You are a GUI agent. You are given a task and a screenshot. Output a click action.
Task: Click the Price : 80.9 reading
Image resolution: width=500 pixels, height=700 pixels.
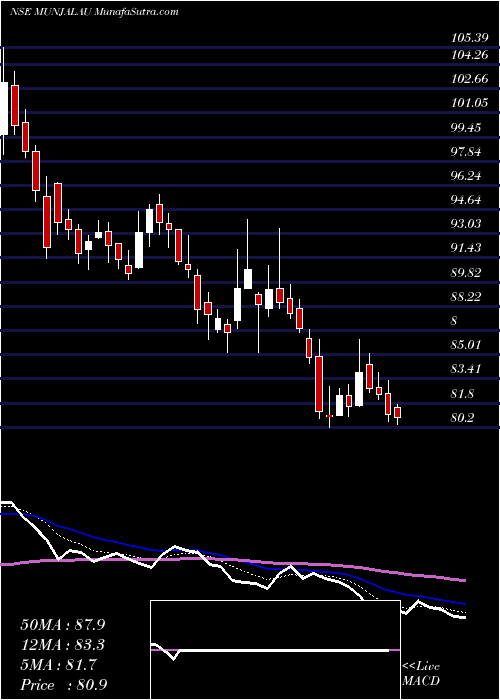tap(63, 685)
